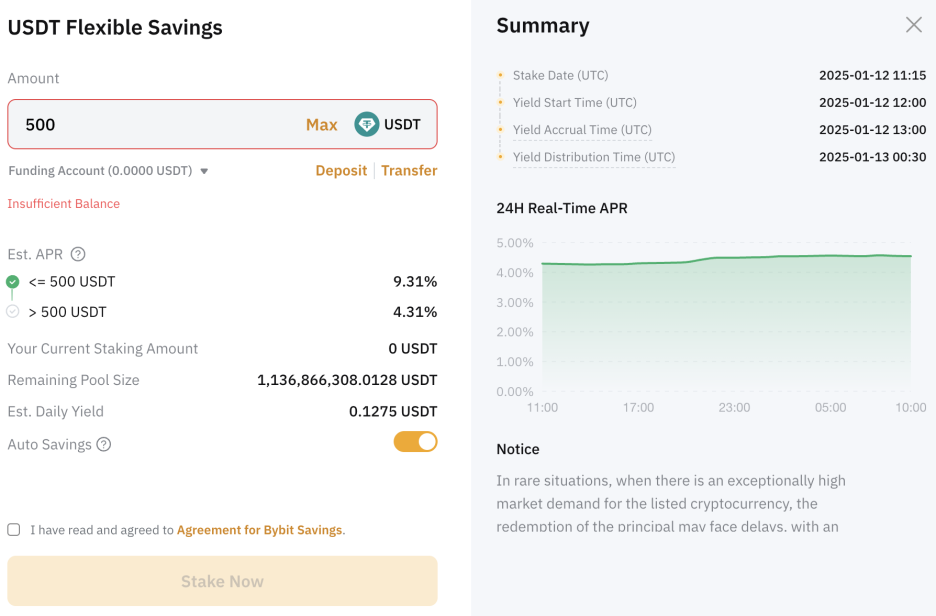
Task: Toggle the Auto Savings switch off
Action: pyautogui.click(x=415, y=442)
